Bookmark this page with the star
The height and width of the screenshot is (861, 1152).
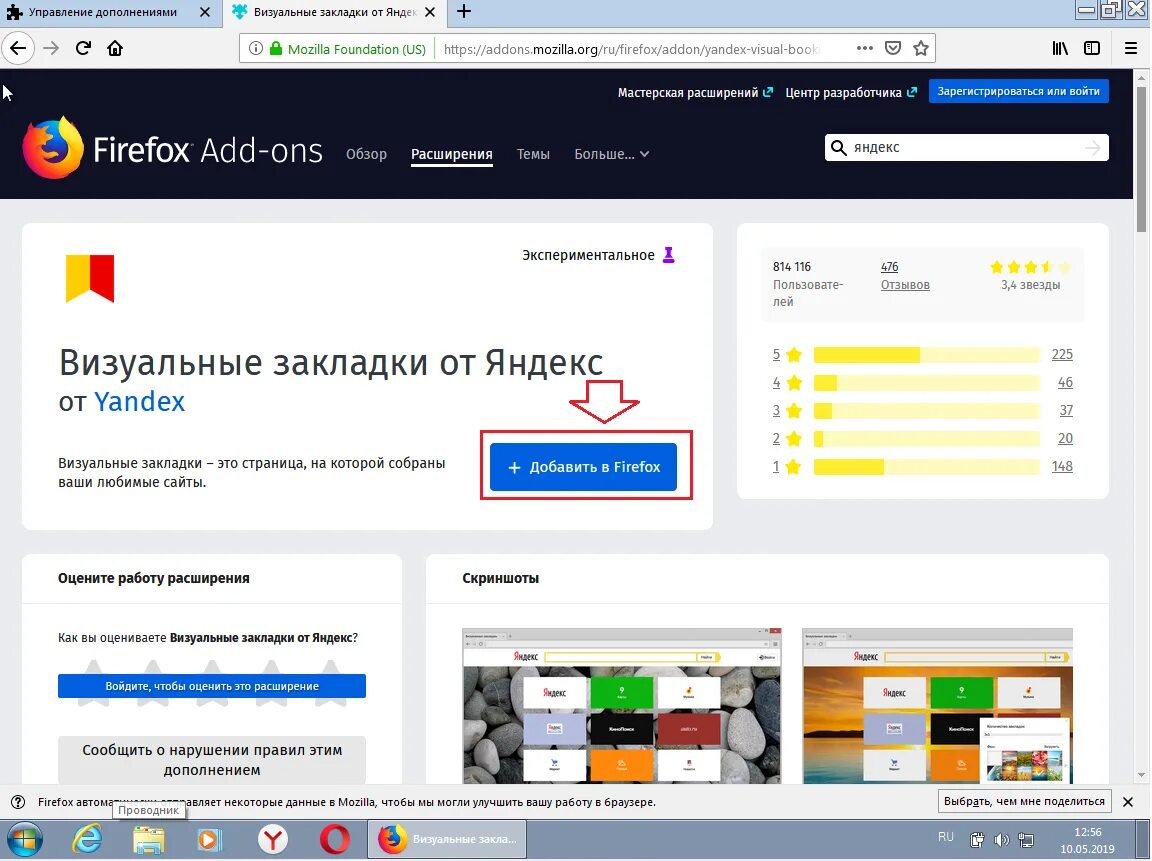click(921, 48)
